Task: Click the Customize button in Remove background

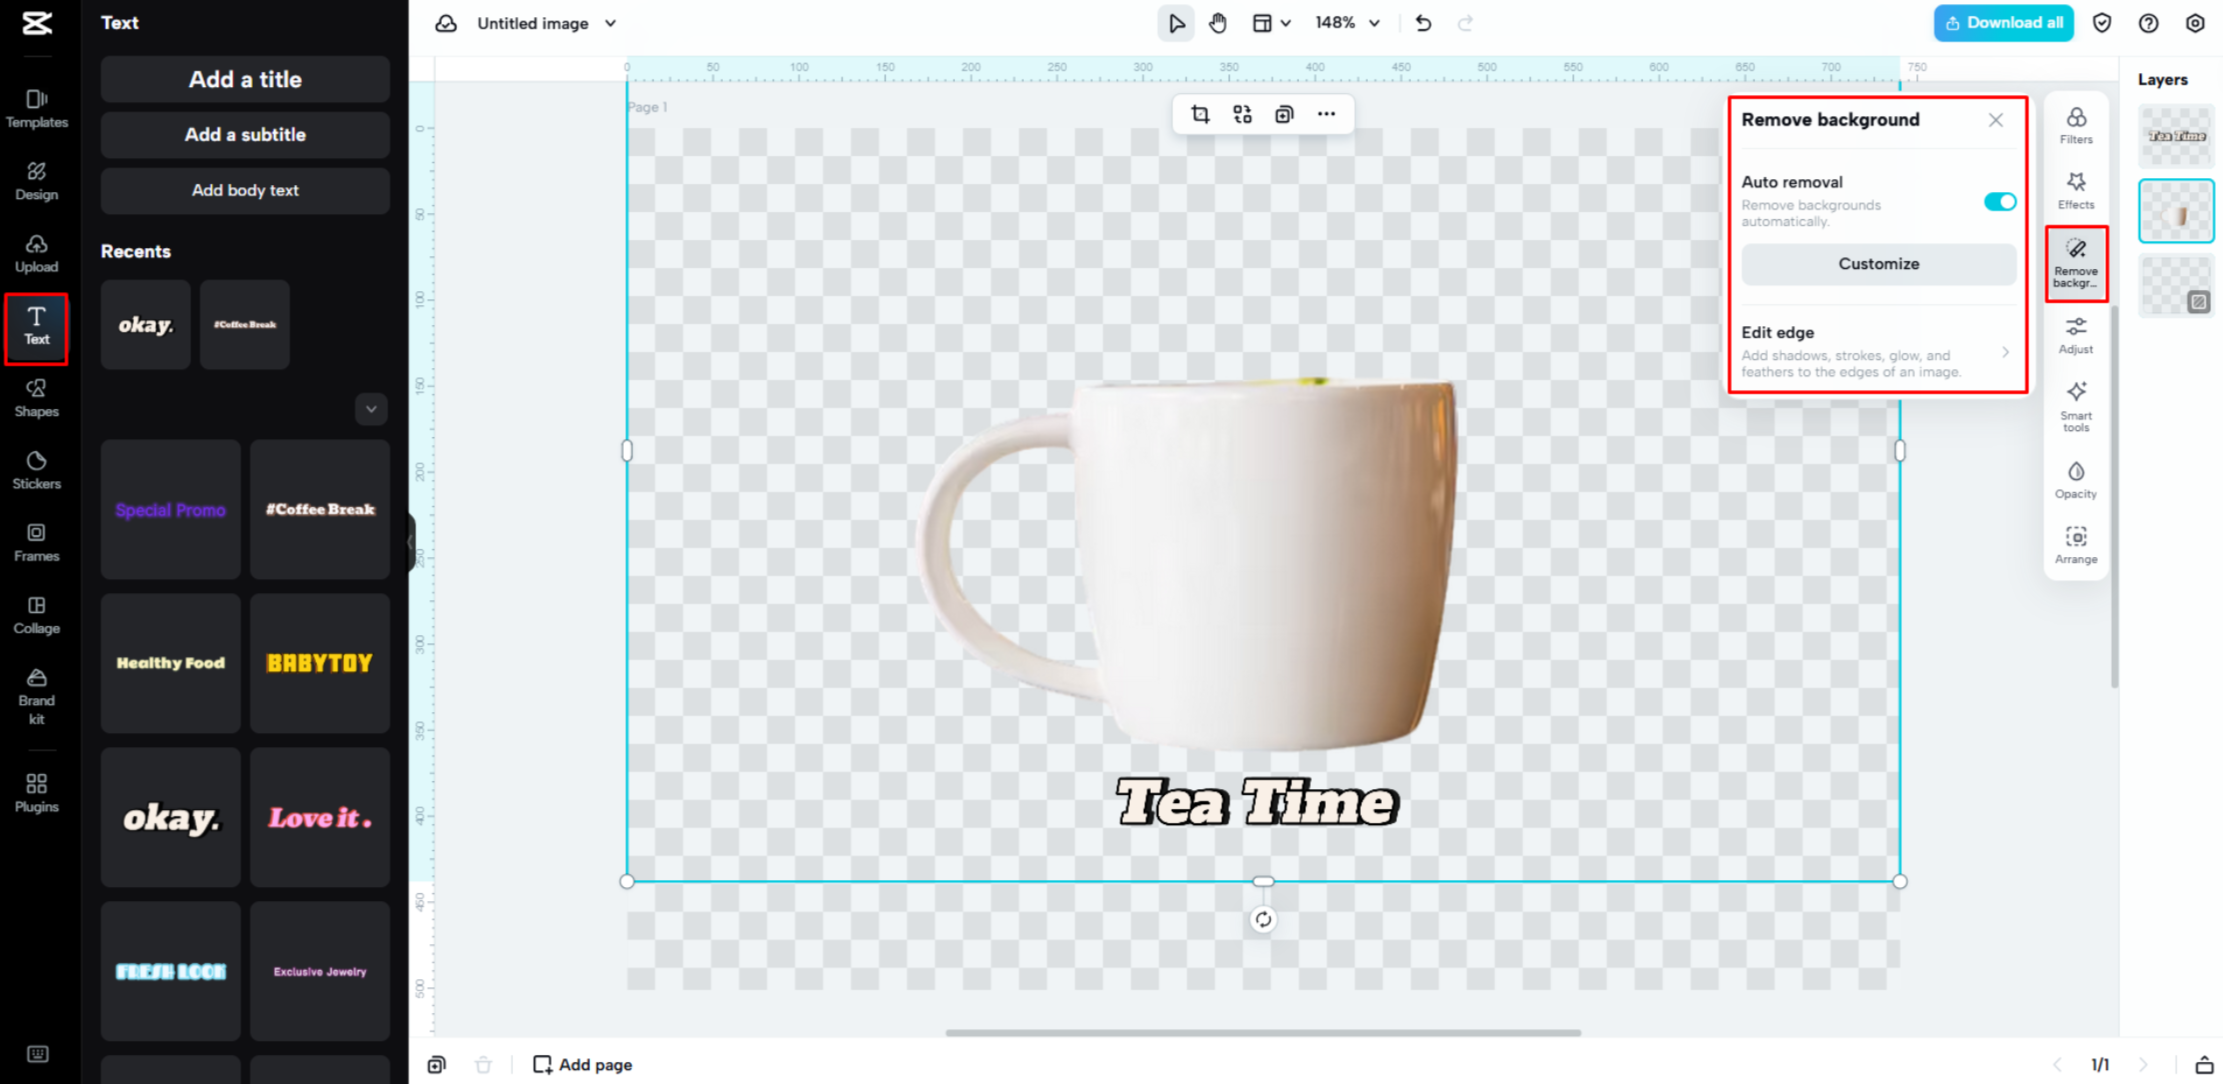Action: pyautogui.click(x=1878, y=263)
